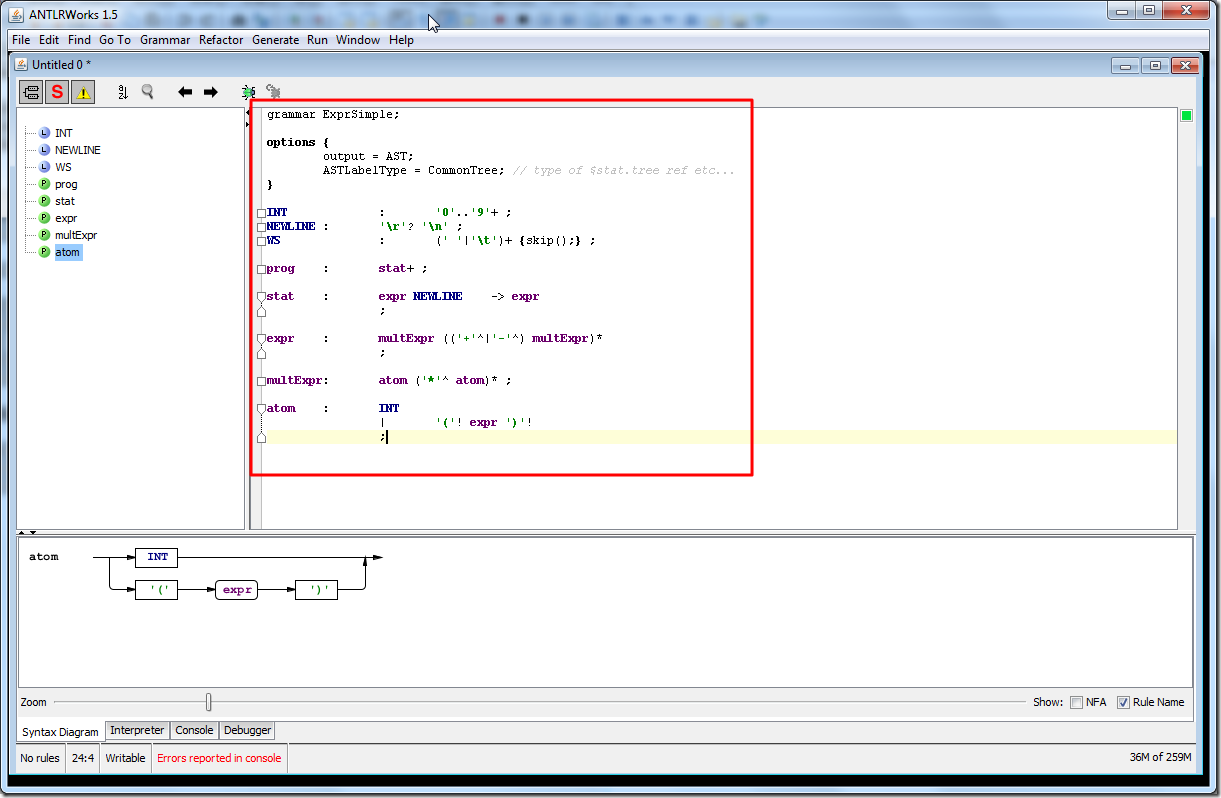Collapse the expr rule fold marker
This screenshot has height=798, width=1221.
click(x=261, y=339)
